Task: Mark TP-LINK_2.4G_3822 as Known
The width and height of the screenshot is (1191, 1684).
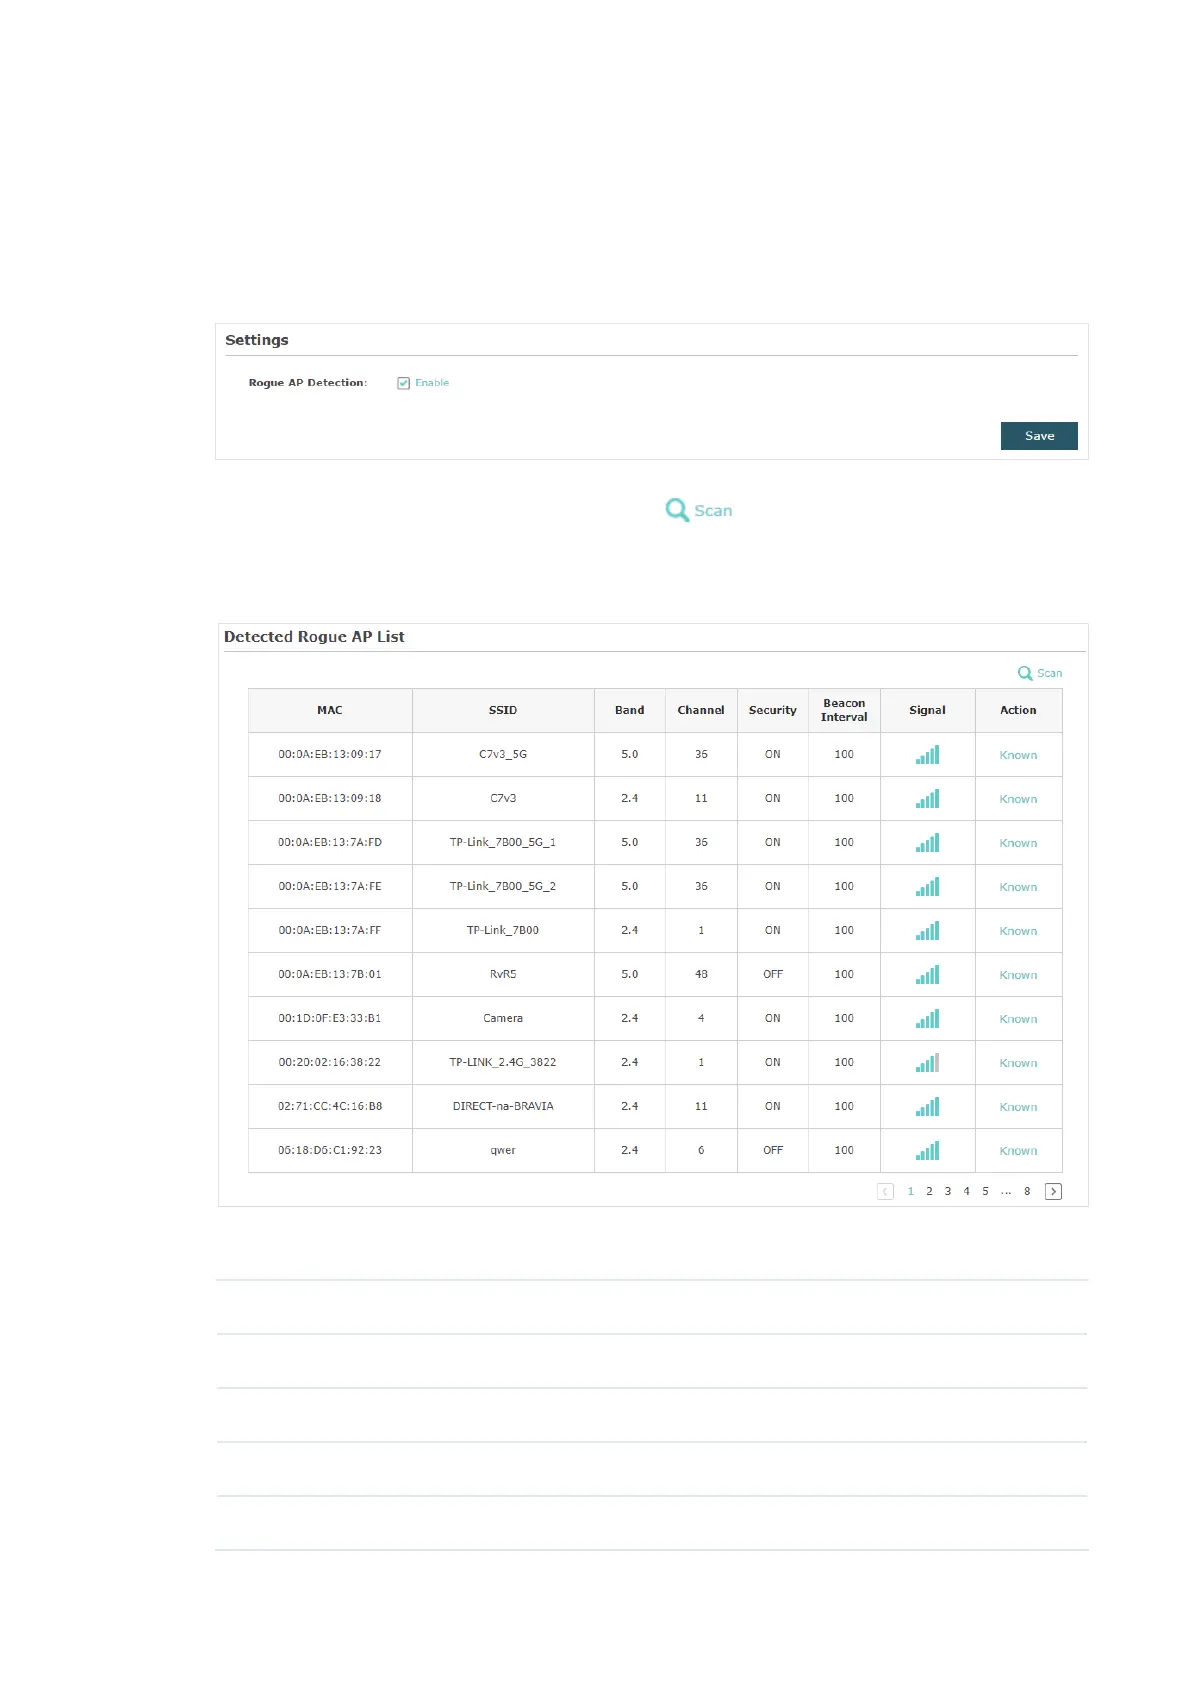Action: pyautogui.click(x=1018, y=1063)
